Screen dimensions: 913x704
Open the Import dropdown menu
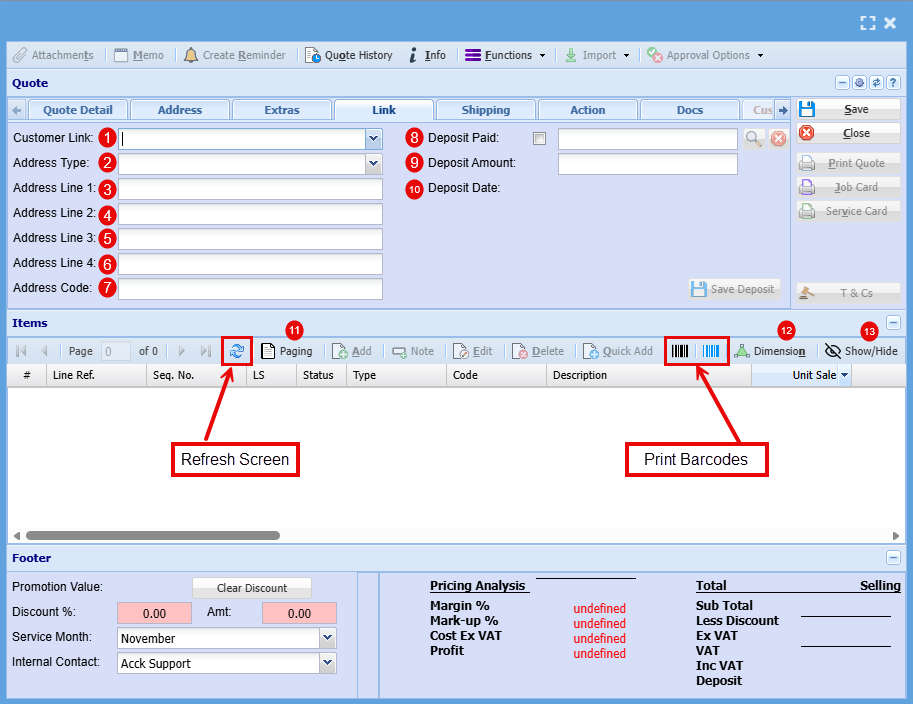coord(597,55)
